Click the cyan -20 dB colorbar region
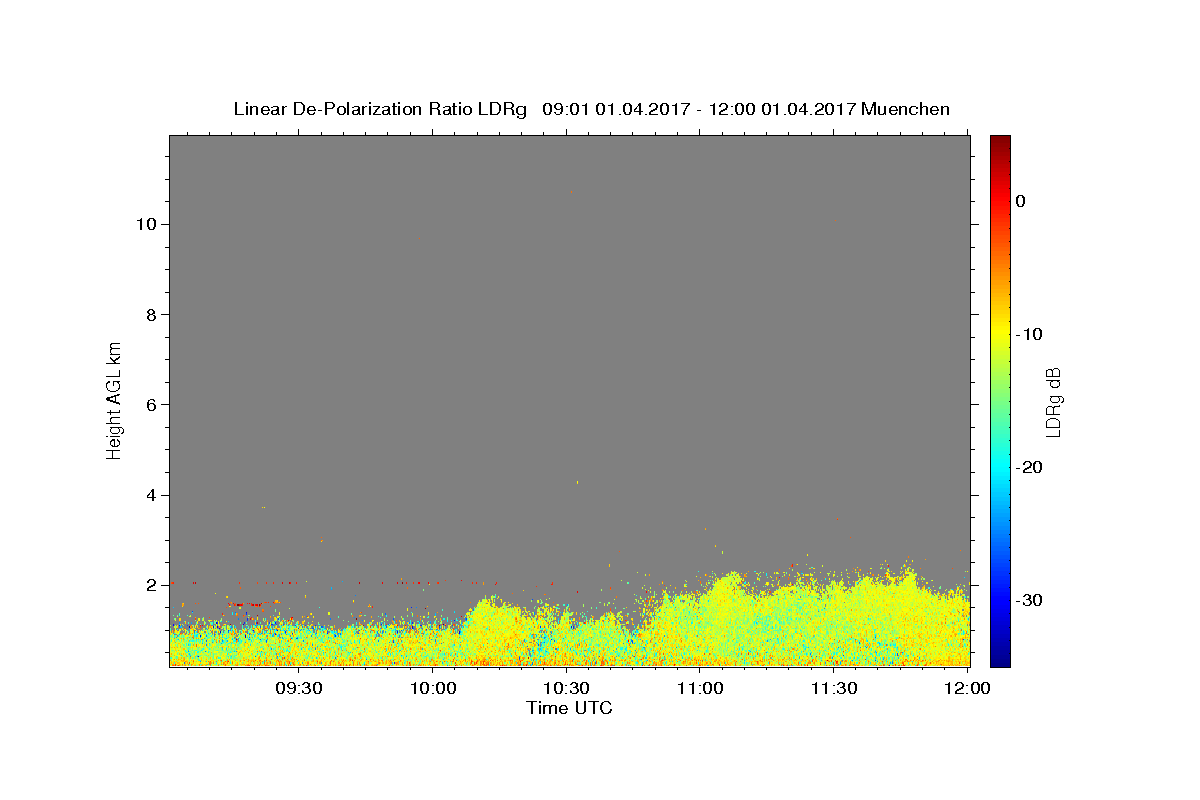The image size is (1200, 800). click(1000, 467)
